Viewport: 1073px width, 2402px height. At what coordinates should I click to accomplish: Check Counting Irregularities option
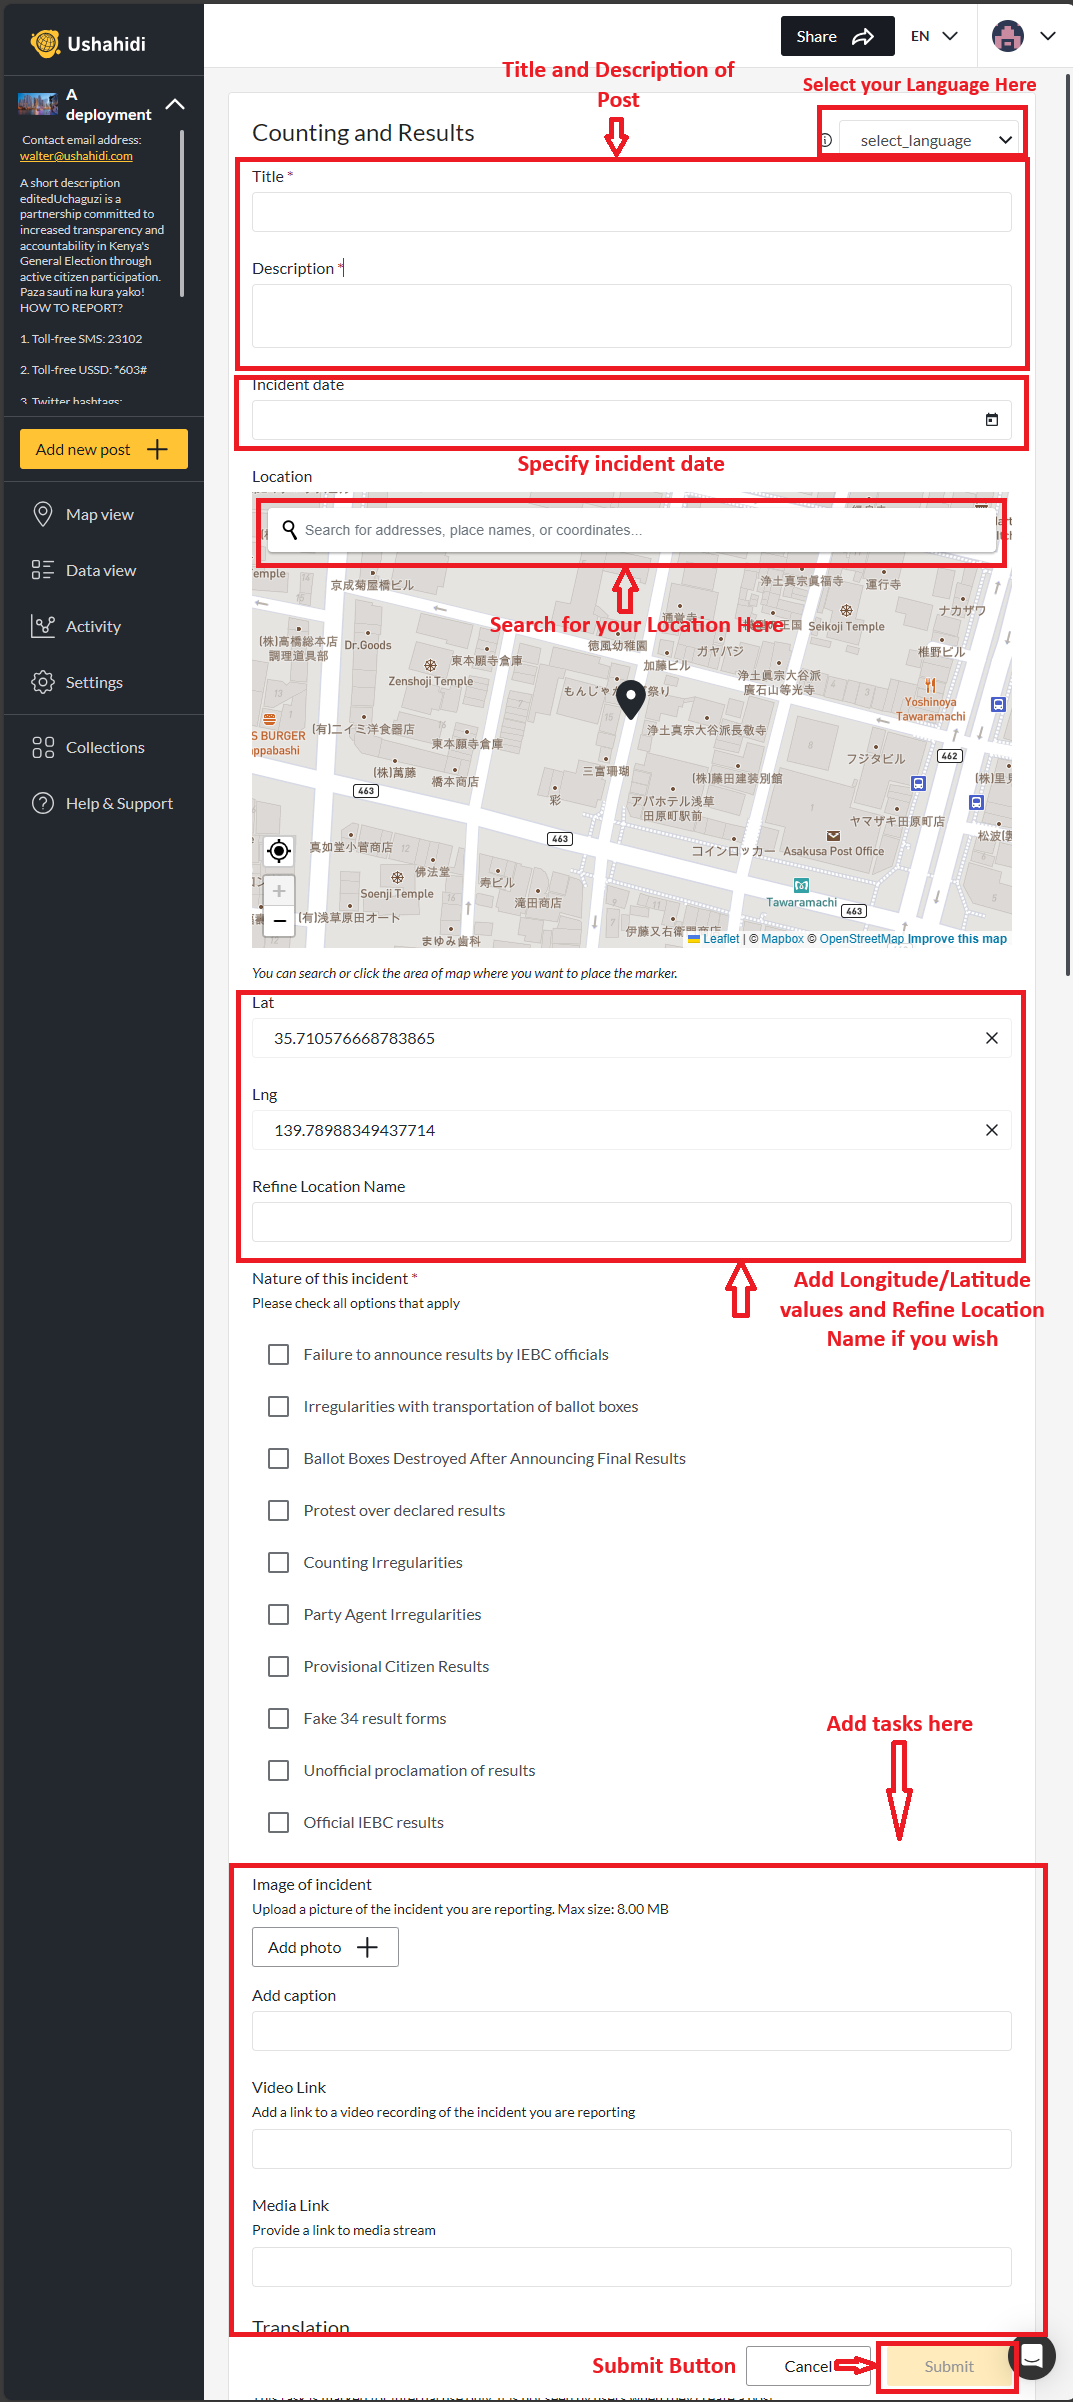coord(279,1562)
